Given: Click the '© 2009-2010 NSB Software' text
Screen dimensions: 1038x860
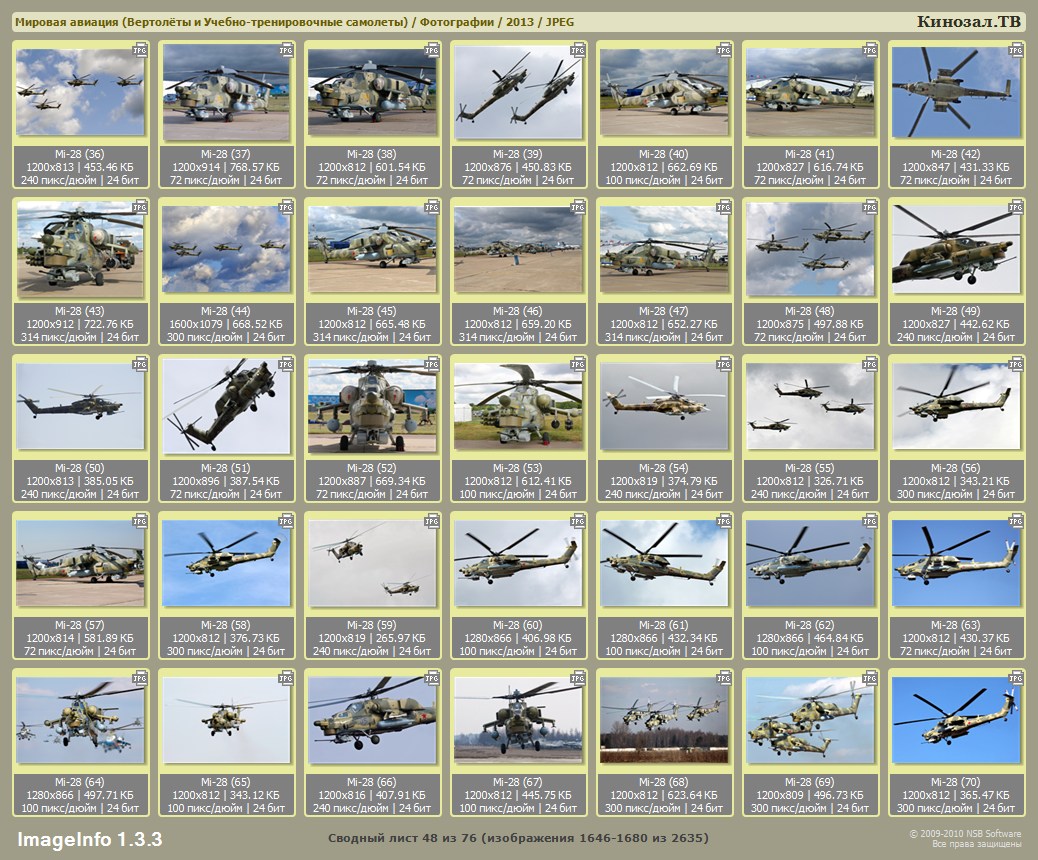Looking at the screenshot, I should pyautogui.click(x=965, y=834).
